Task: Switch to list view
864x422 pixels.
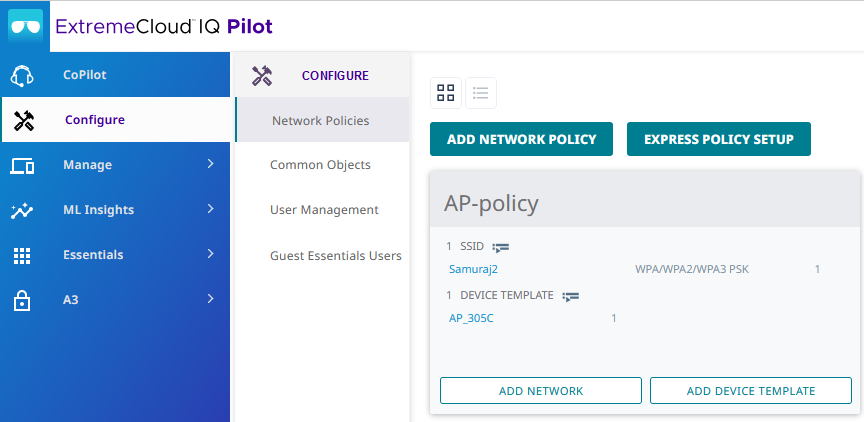Action: click(481, 93)
